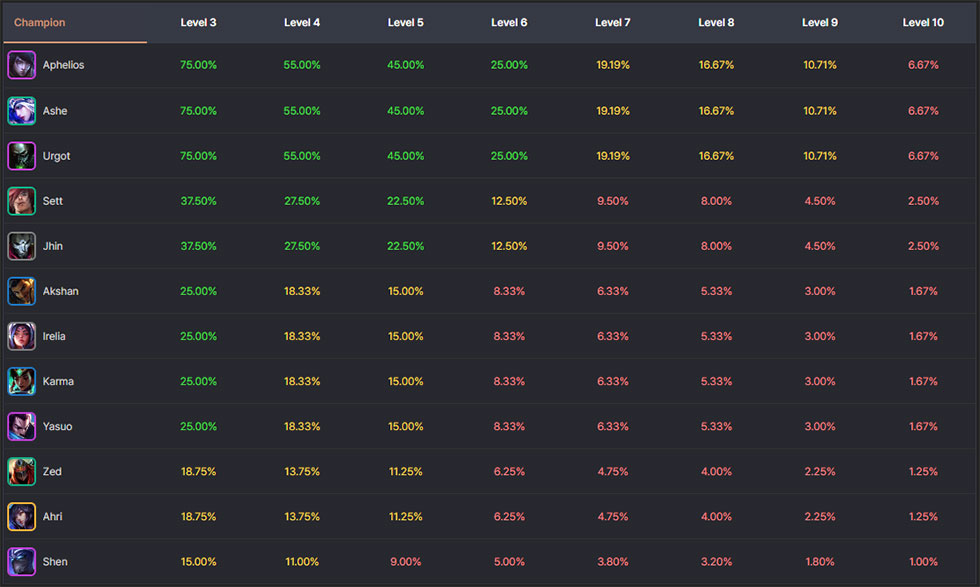Click Aphelios Level 3 value 75.00%

[x=198, y=65]
